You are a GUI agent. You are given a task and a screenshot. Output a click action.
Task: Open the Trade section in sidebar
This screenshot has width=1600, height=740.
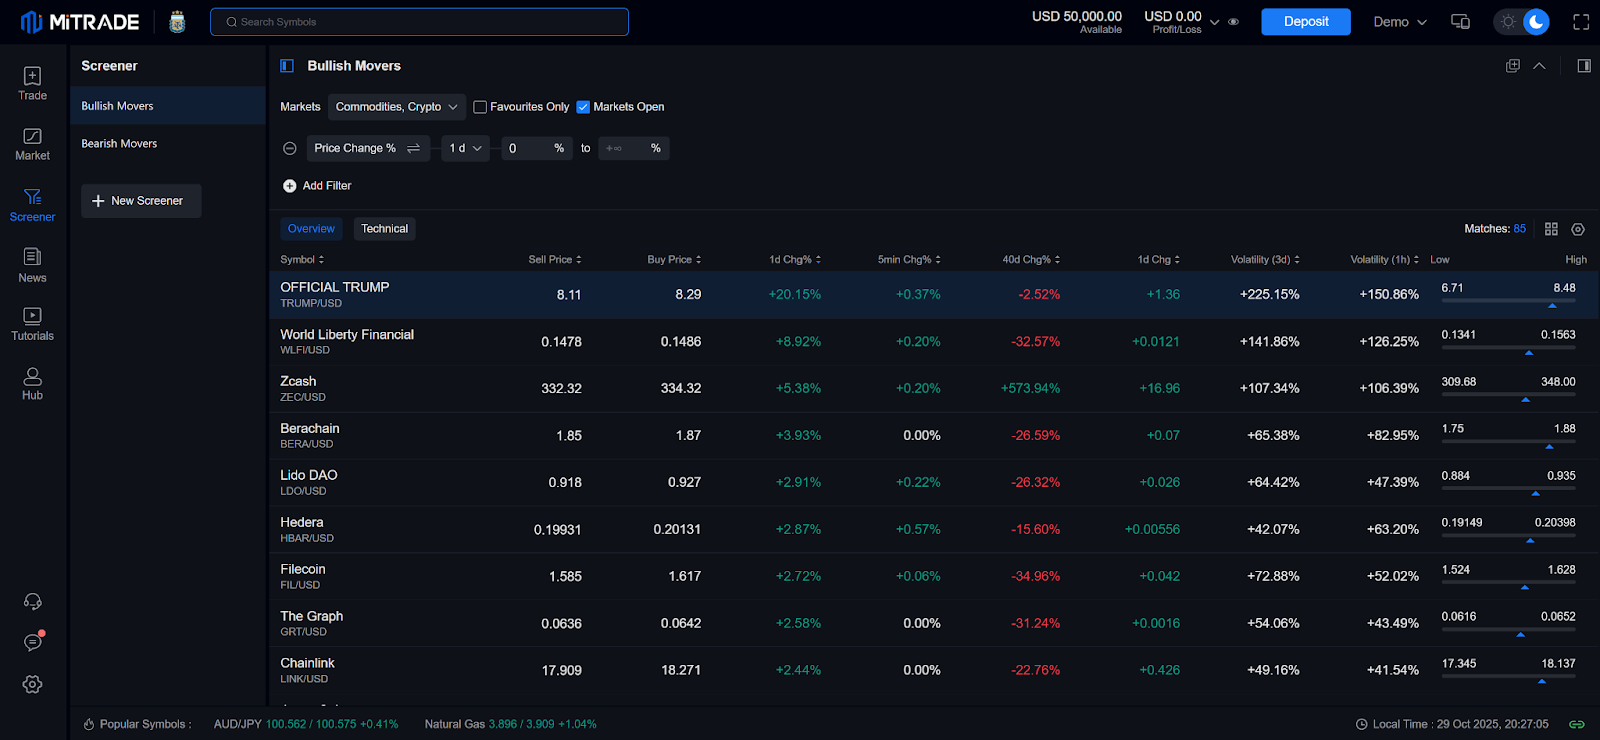[32, 83]
